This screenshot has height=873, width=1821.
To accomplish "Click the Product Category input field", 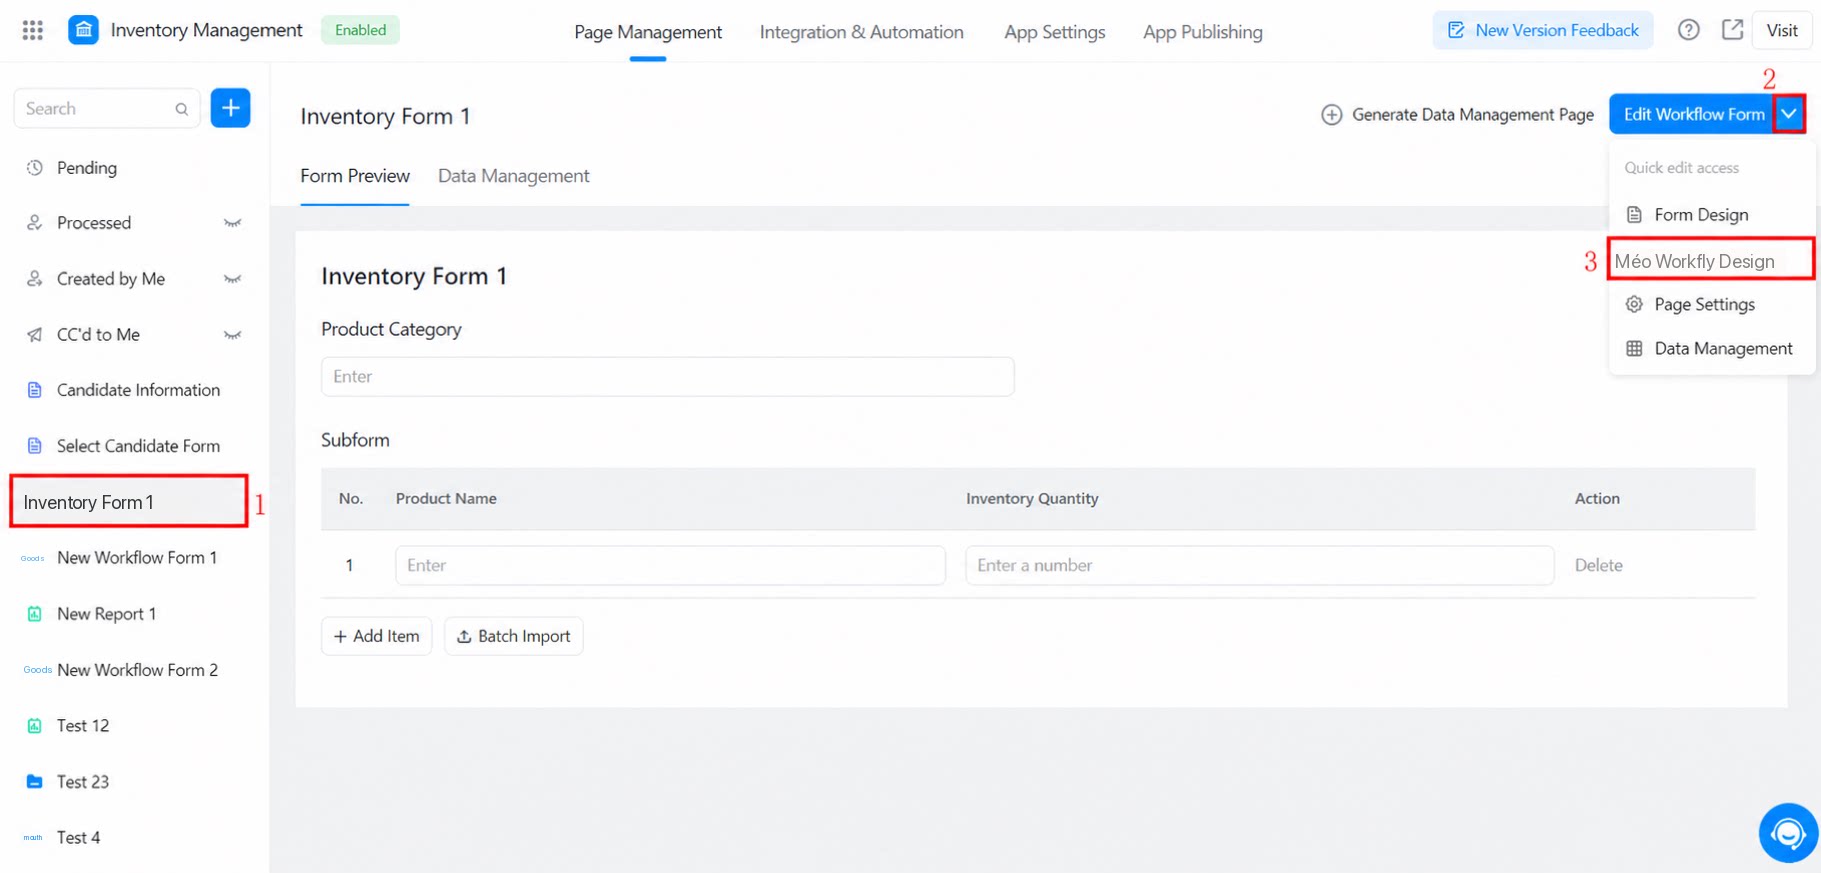I will [x=667, y=377].
